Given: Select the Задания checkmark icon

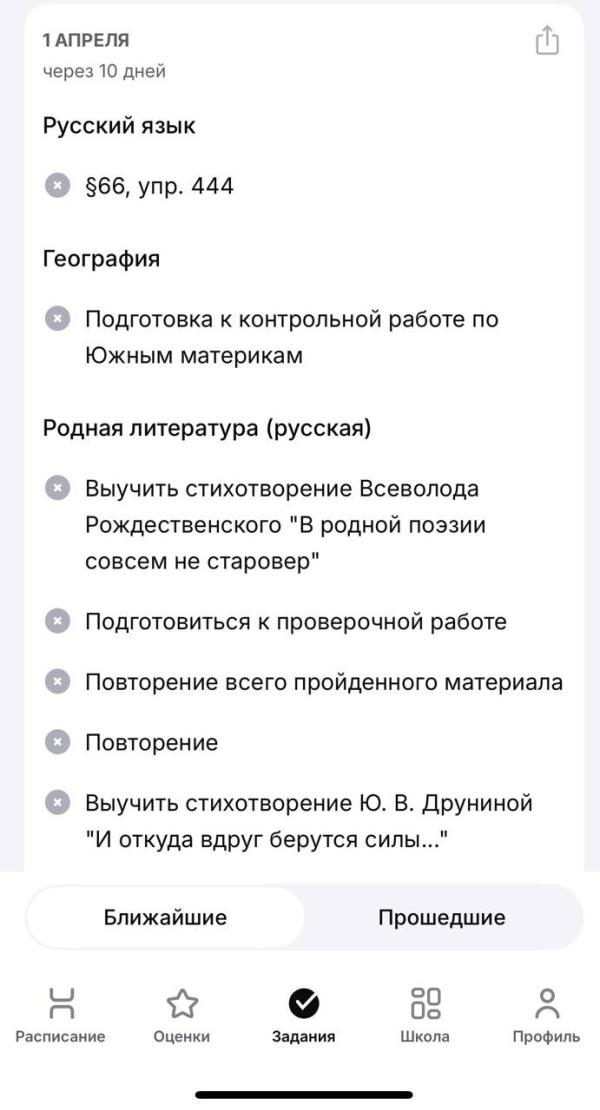Looking at the screenshot, I should point(304,1003).
